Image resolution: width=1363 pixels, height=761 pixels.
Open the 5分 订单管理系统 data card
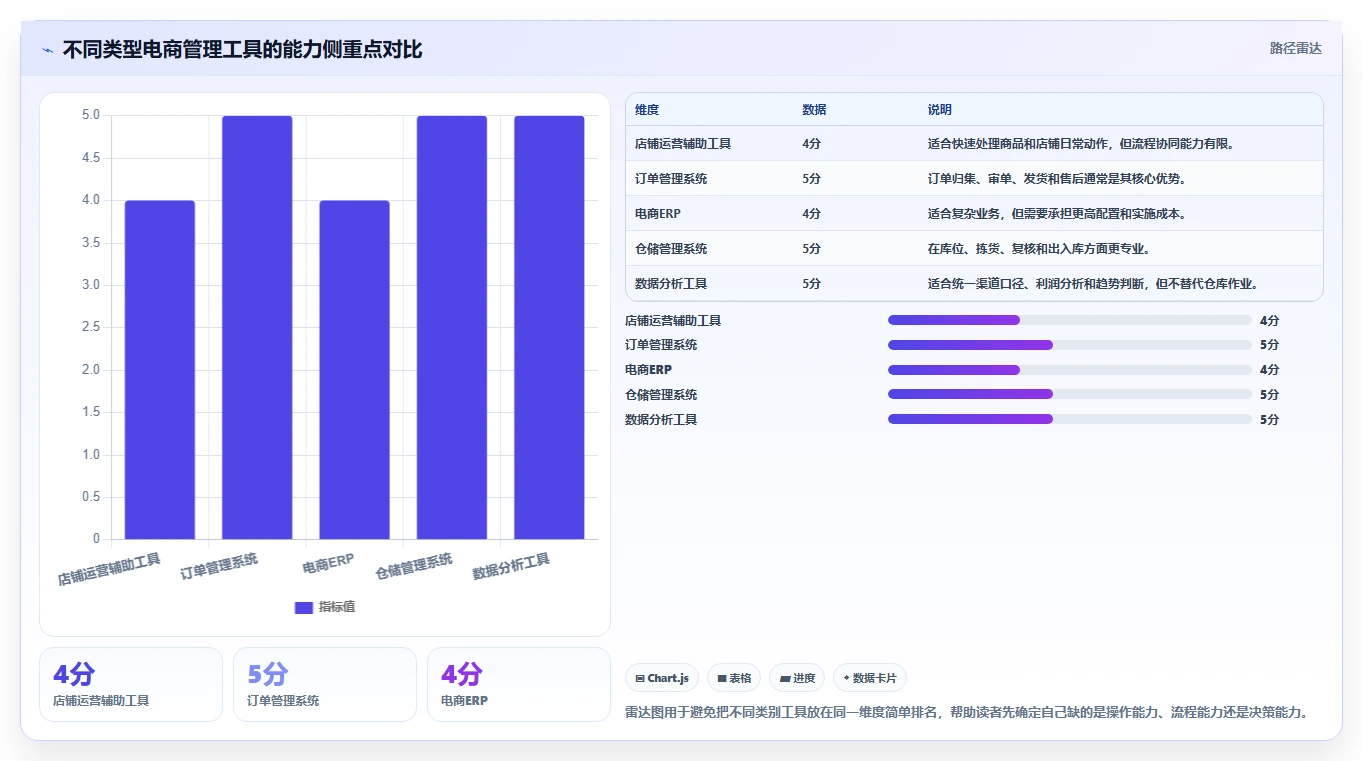[x=325, y=685]
